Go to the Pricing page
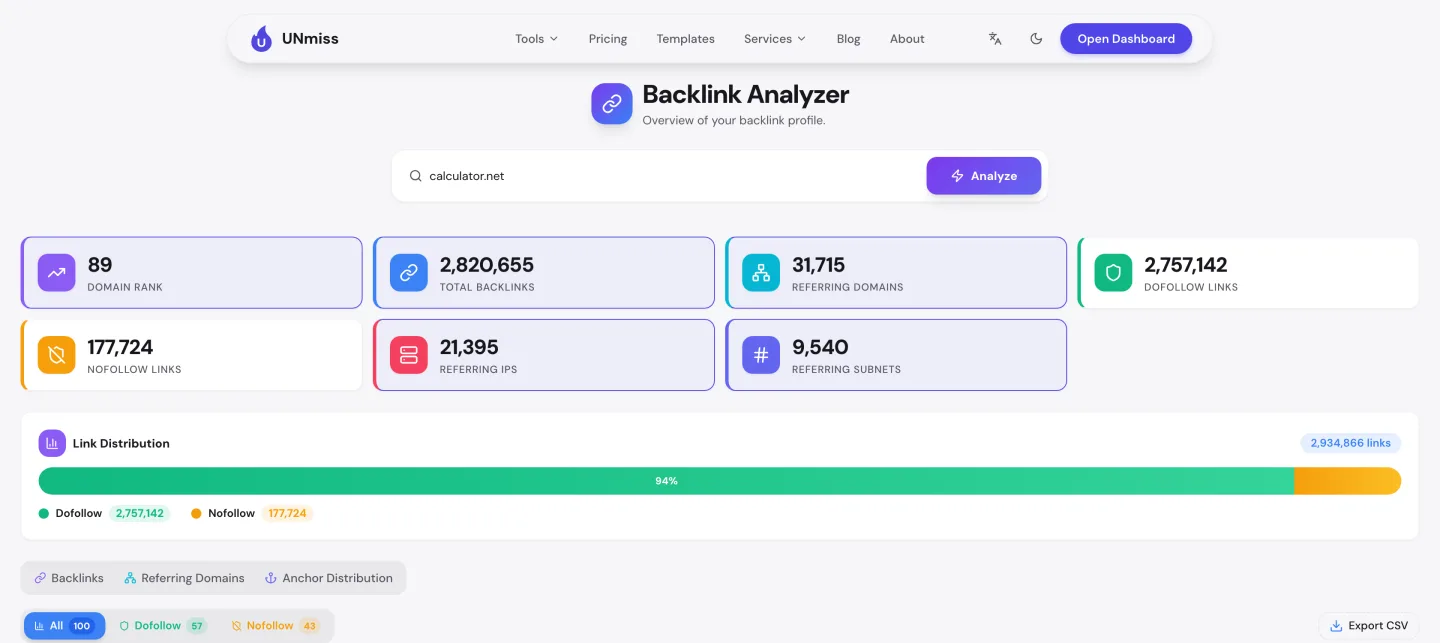This screenshot has height=643, width=1440. (608, 39)
